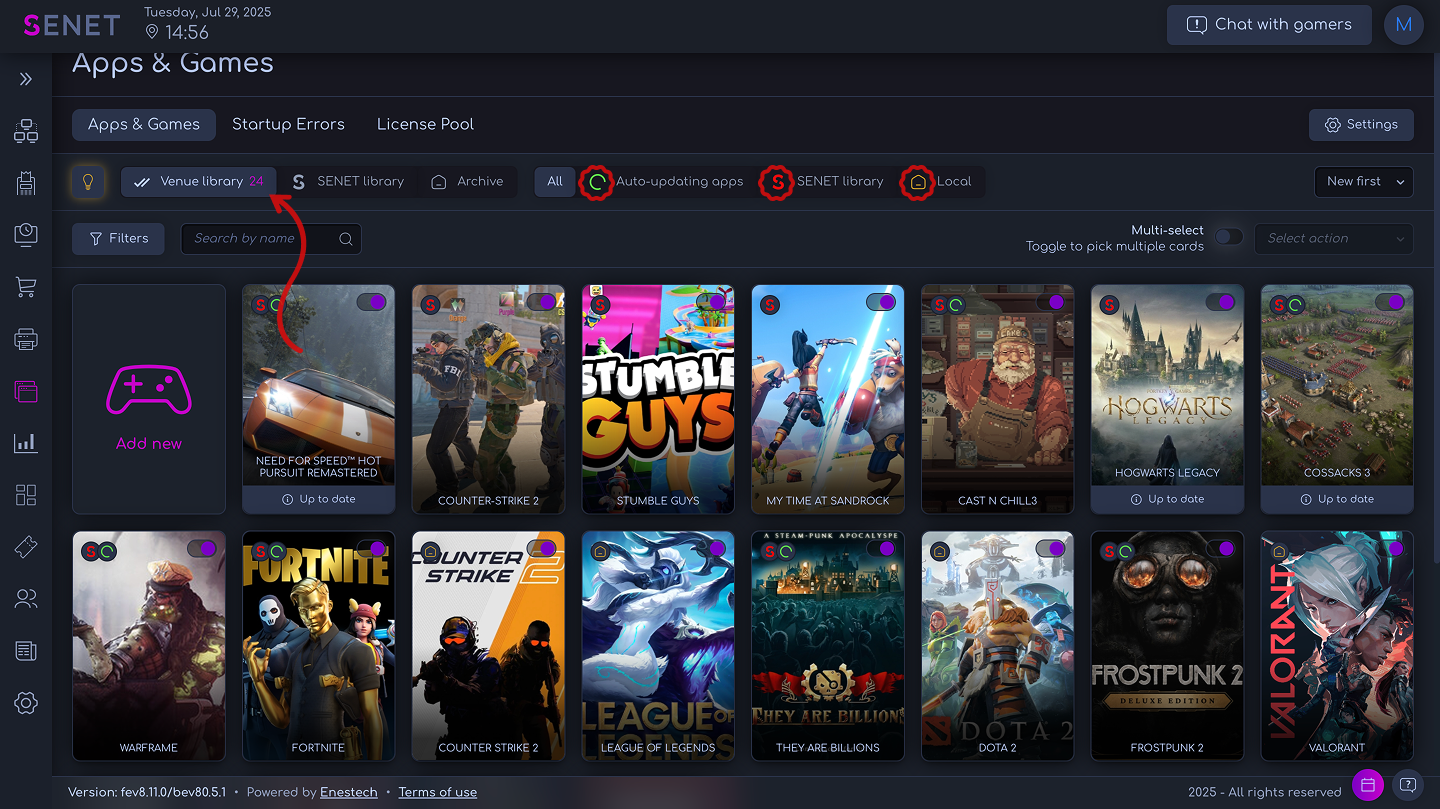Open the shopping cart sidebar icon
This screenshot has width=1440, height=809.
point(26,288)
